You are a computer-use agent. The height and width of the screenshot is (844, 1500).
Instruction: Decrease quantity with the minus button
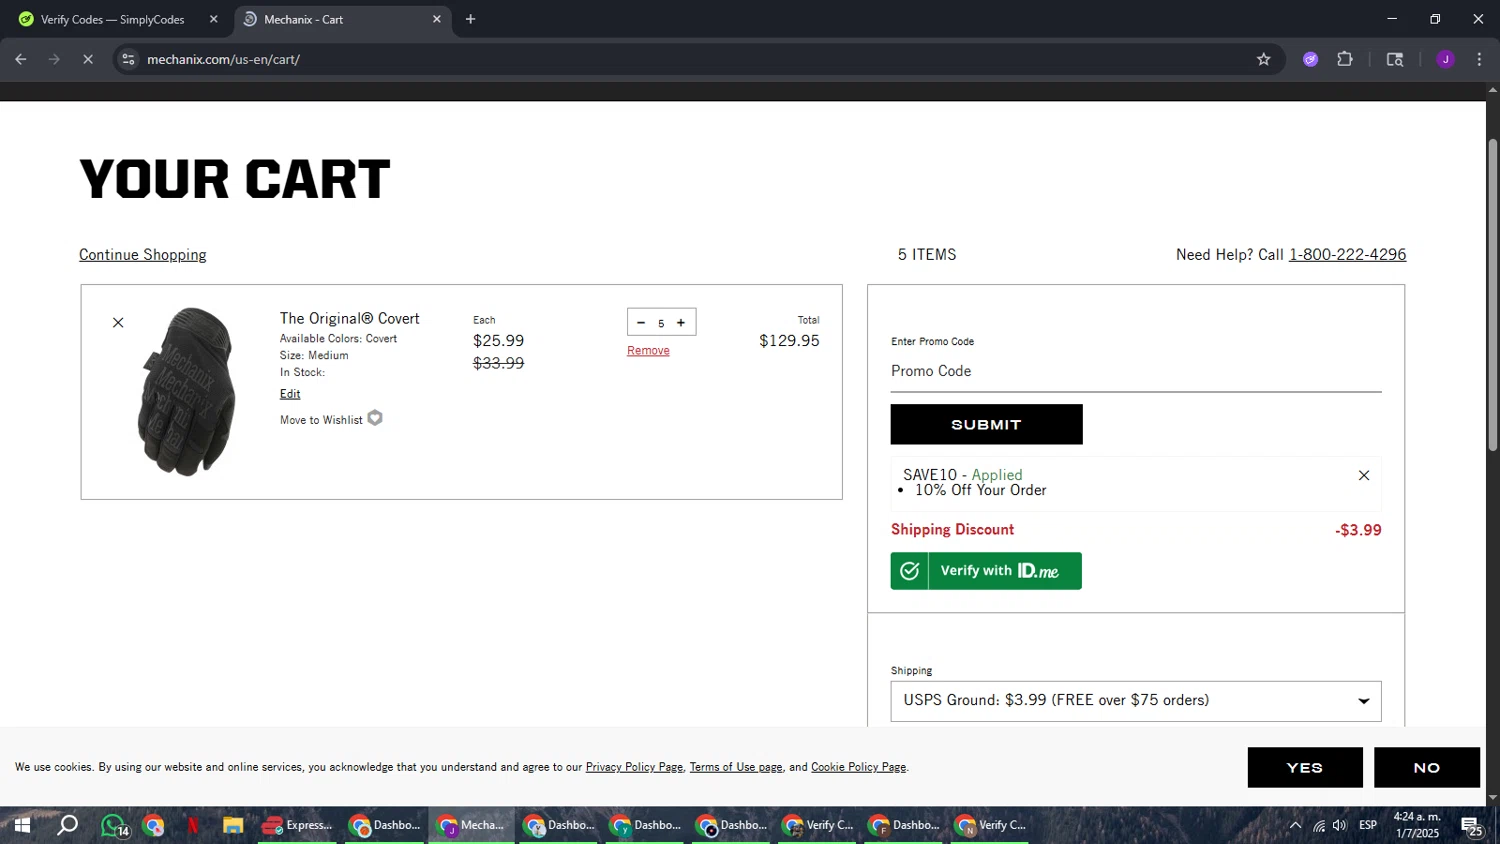point(641,322)
